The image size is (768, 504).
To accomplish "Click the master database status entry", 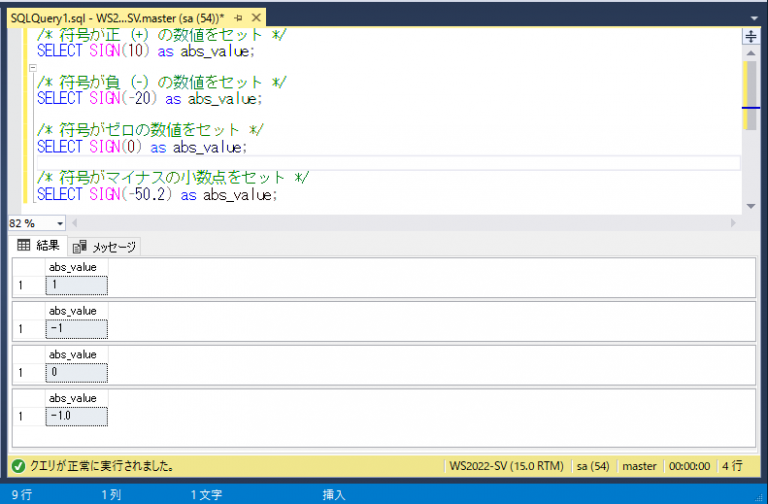I will coord(639,466).
